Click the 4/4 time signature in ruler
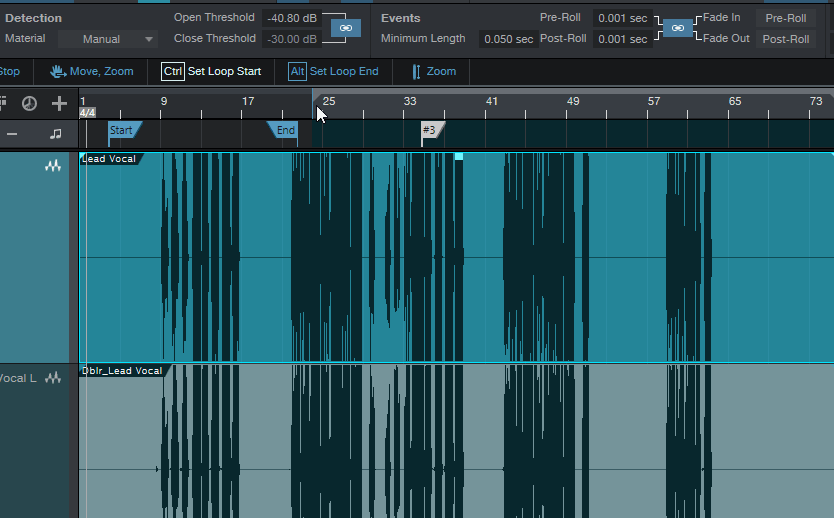 click(87, 113)
